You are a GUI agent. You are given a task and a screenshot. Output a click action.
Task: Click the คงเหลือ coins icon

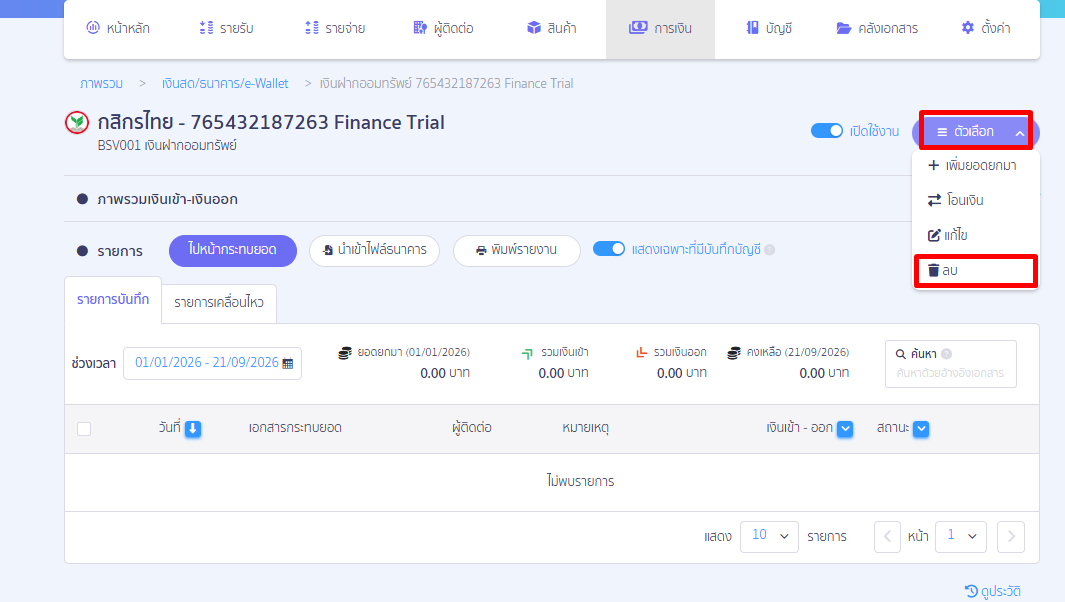[x=734, y=353]
